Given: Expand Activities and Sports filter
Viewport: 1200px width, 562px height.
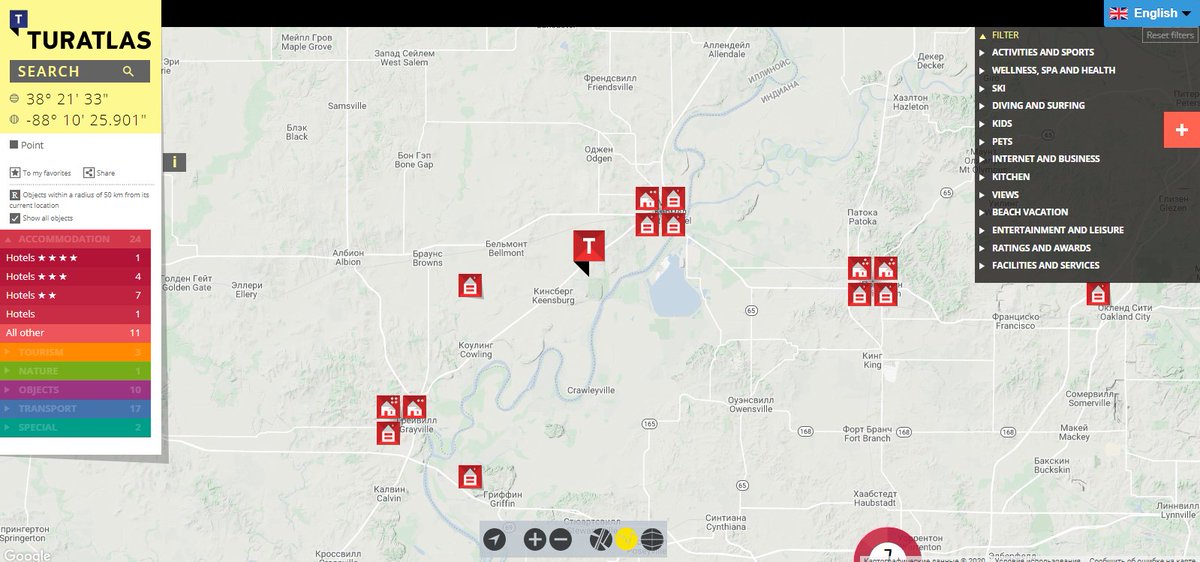Looking at the screenshot, I should (1042, 52).
